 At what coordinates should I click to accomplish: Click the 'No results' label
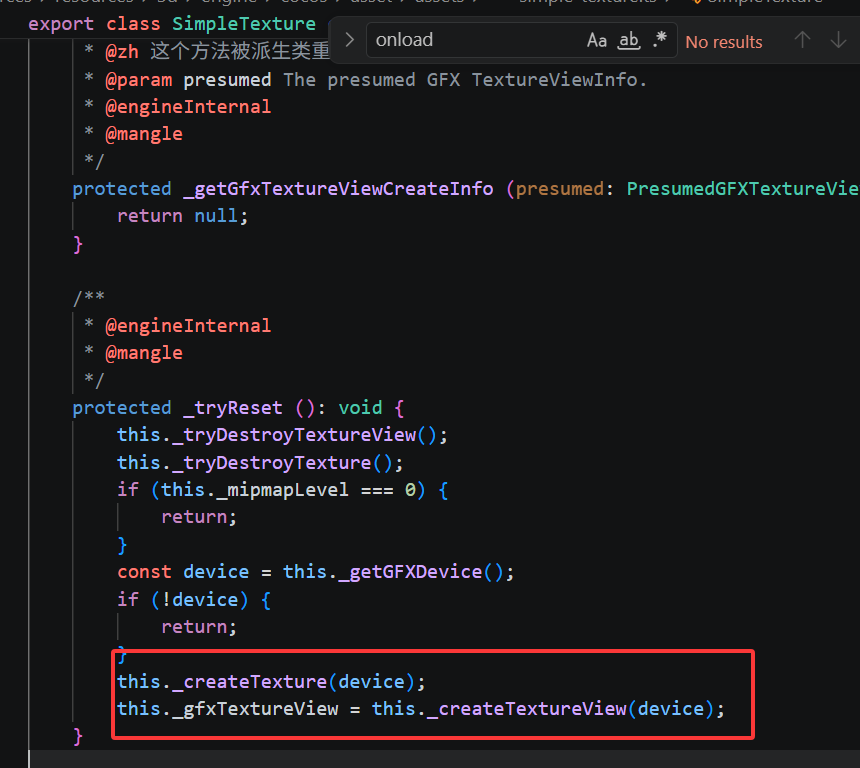point(723,42)
